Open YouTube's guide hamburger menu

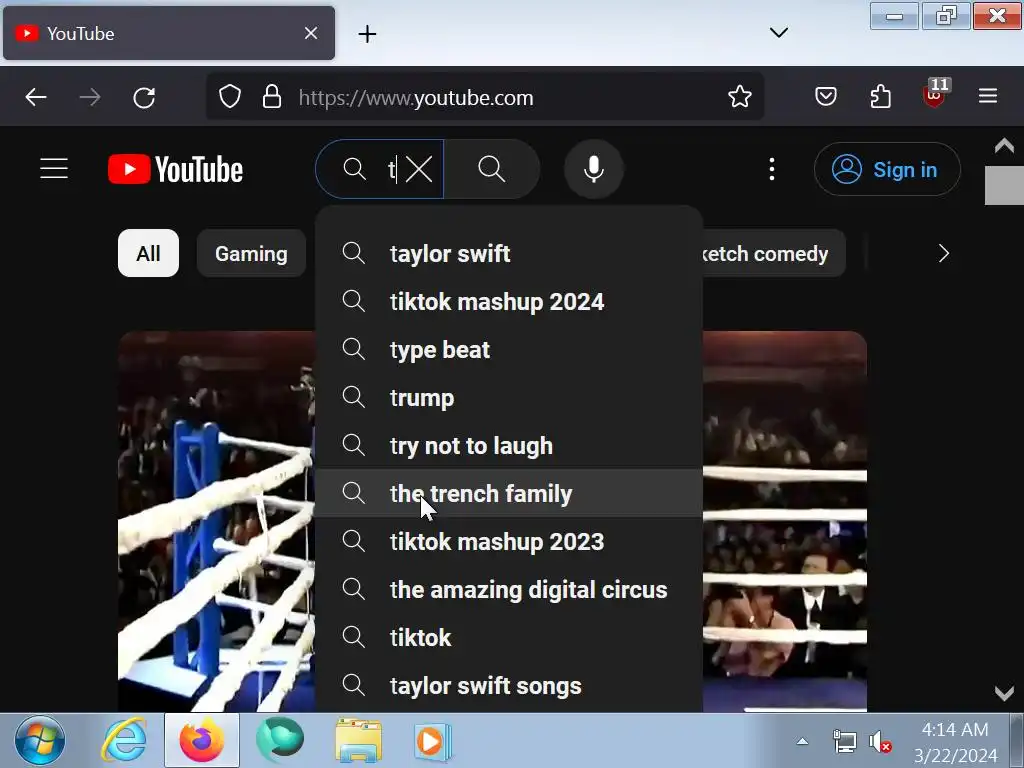54,168
